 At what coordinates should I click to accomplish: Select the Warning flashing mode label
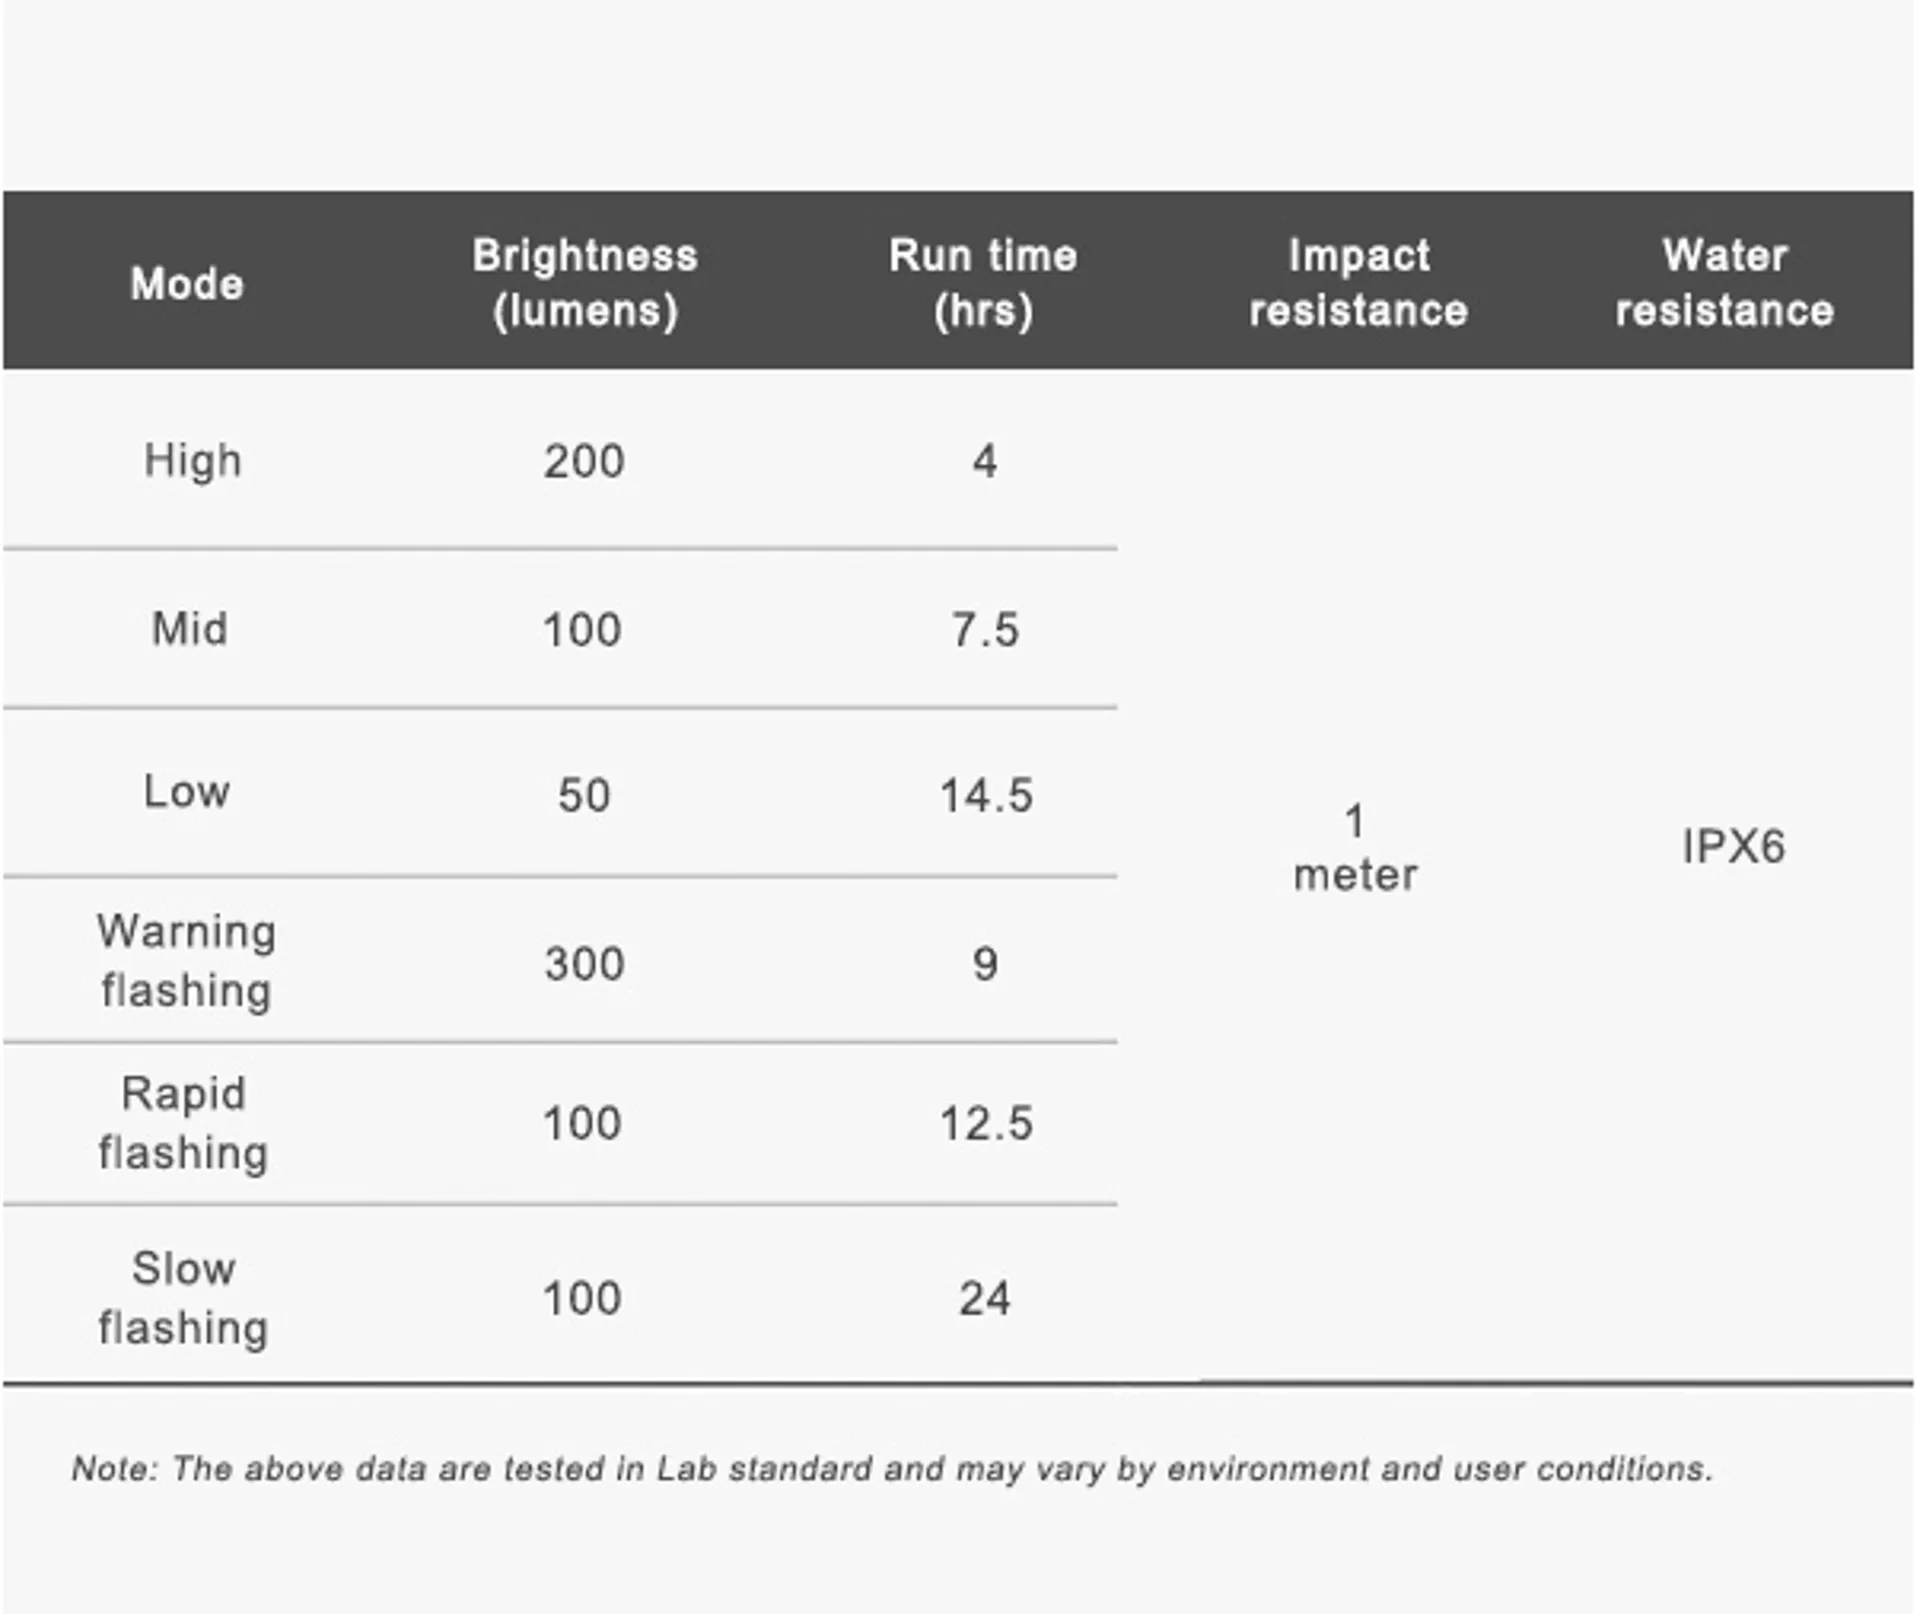(187, 961)
